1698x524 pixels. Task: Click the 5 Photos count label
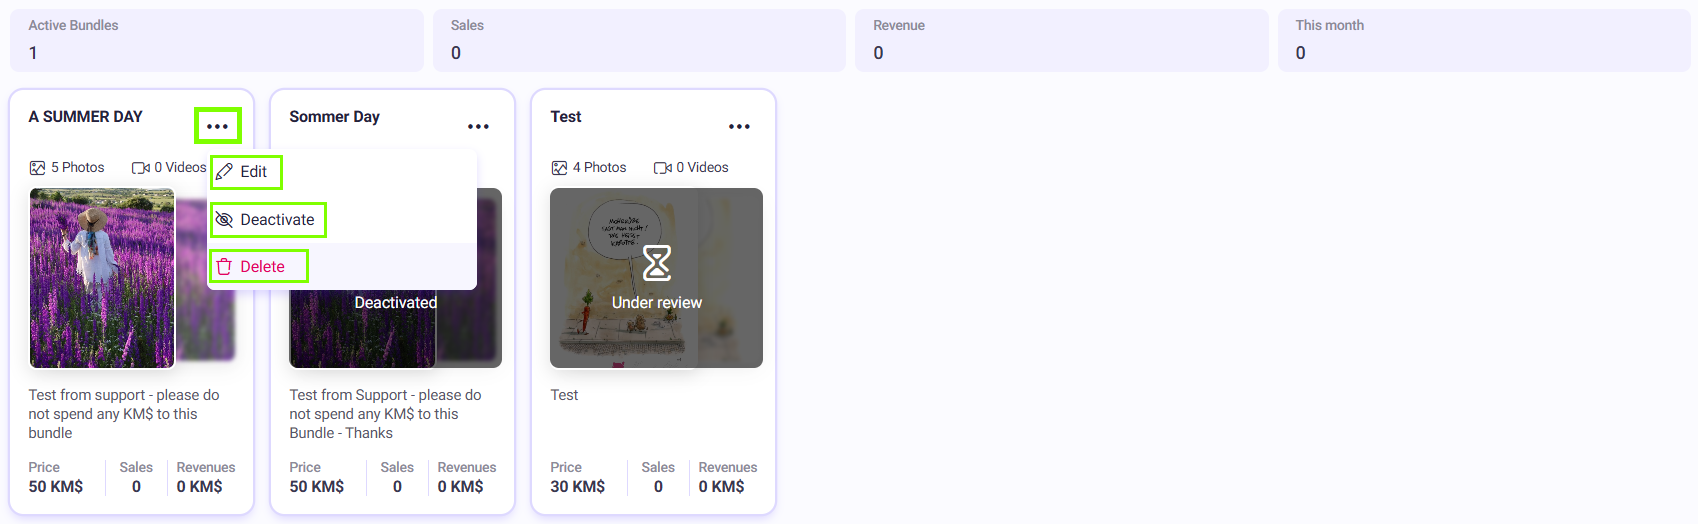(x=78, y=168)
